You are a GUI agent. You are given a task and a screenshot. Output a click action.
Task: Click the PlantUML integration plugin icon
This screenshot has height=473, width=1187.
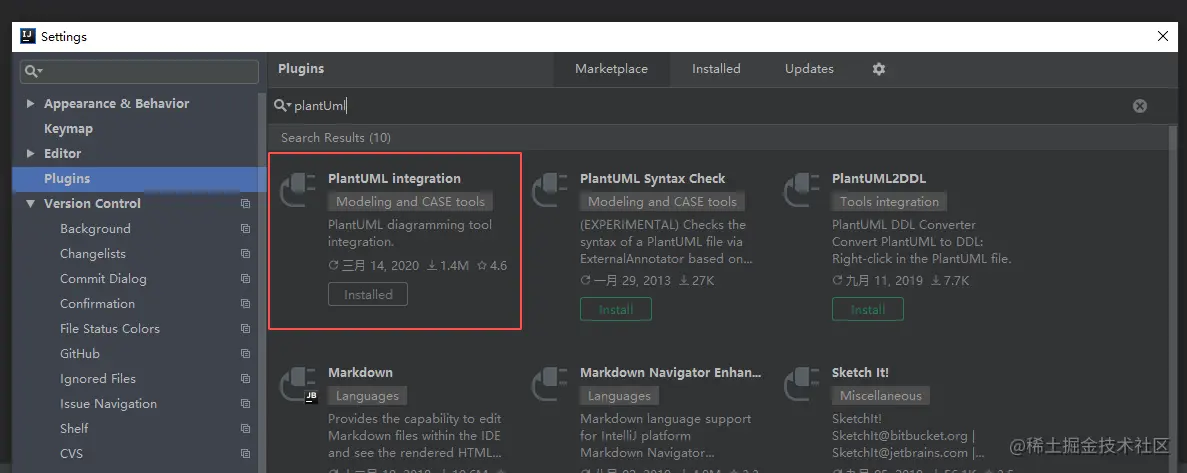click(298, 190)
